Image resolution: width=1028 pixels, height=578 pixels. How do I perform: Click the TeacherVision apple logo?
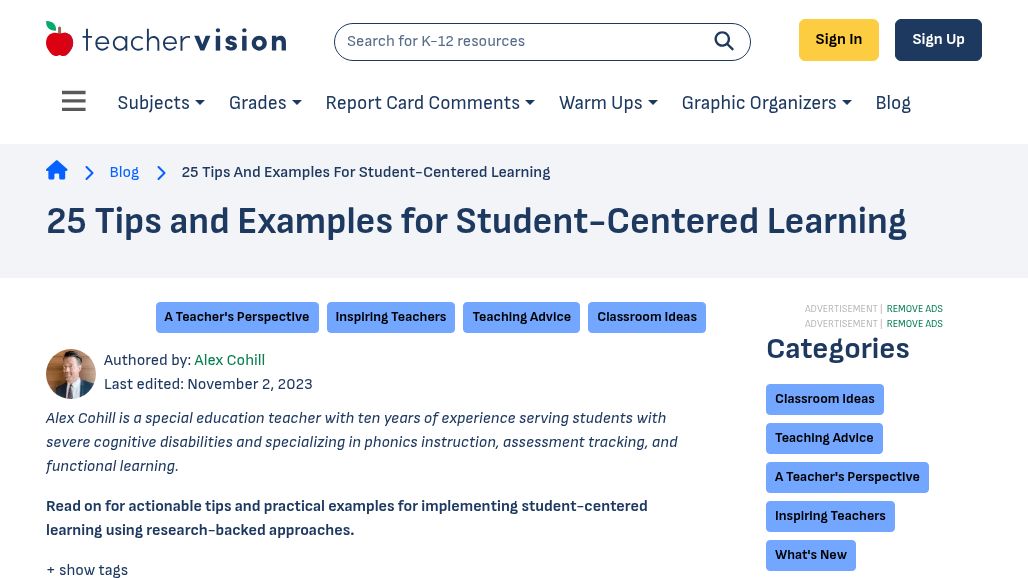(60, 39)
